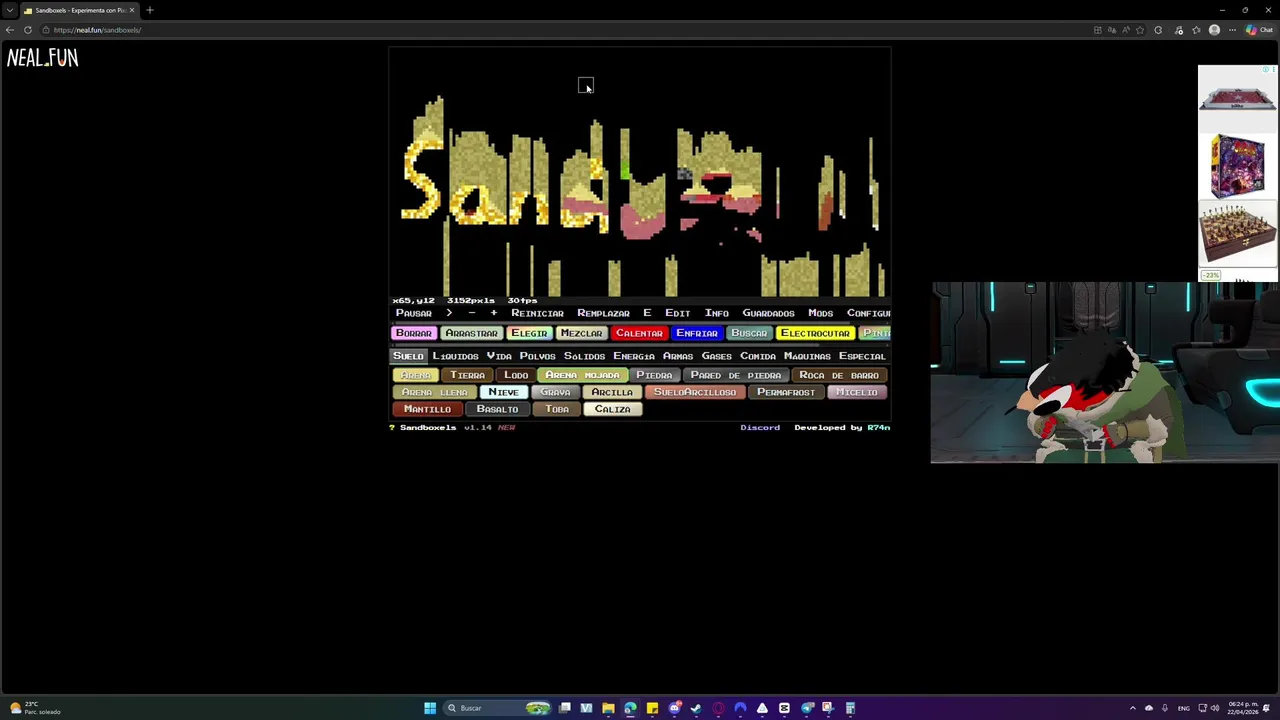Open the Discord link

pos(760,427)
